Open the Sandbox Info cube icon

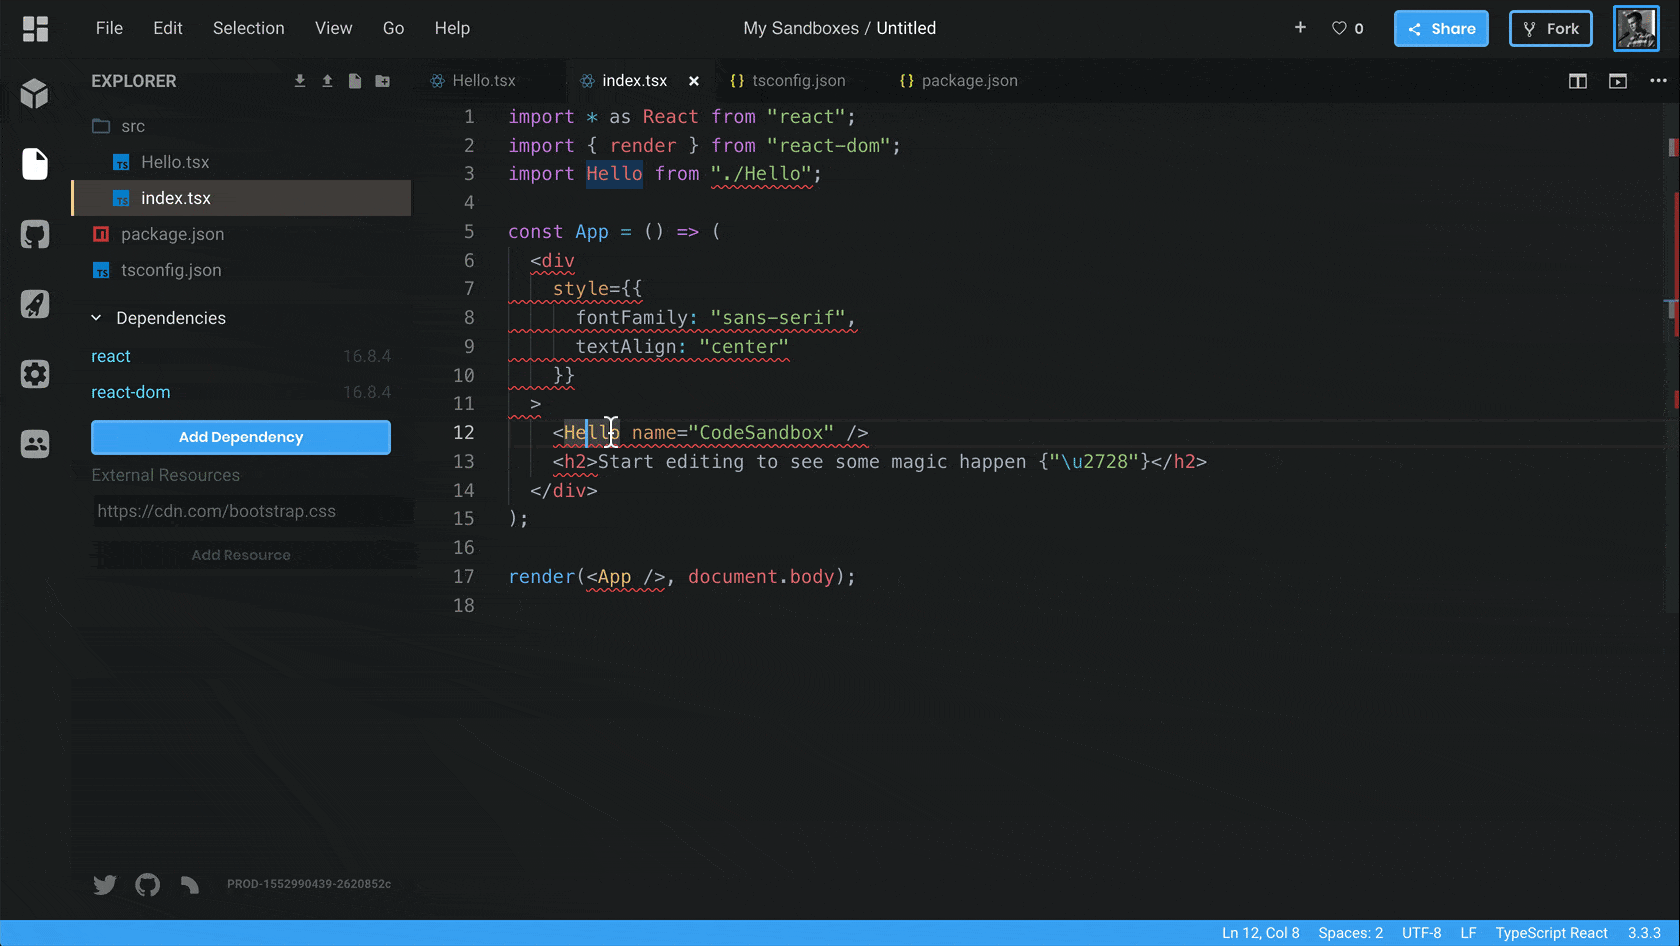35,94
